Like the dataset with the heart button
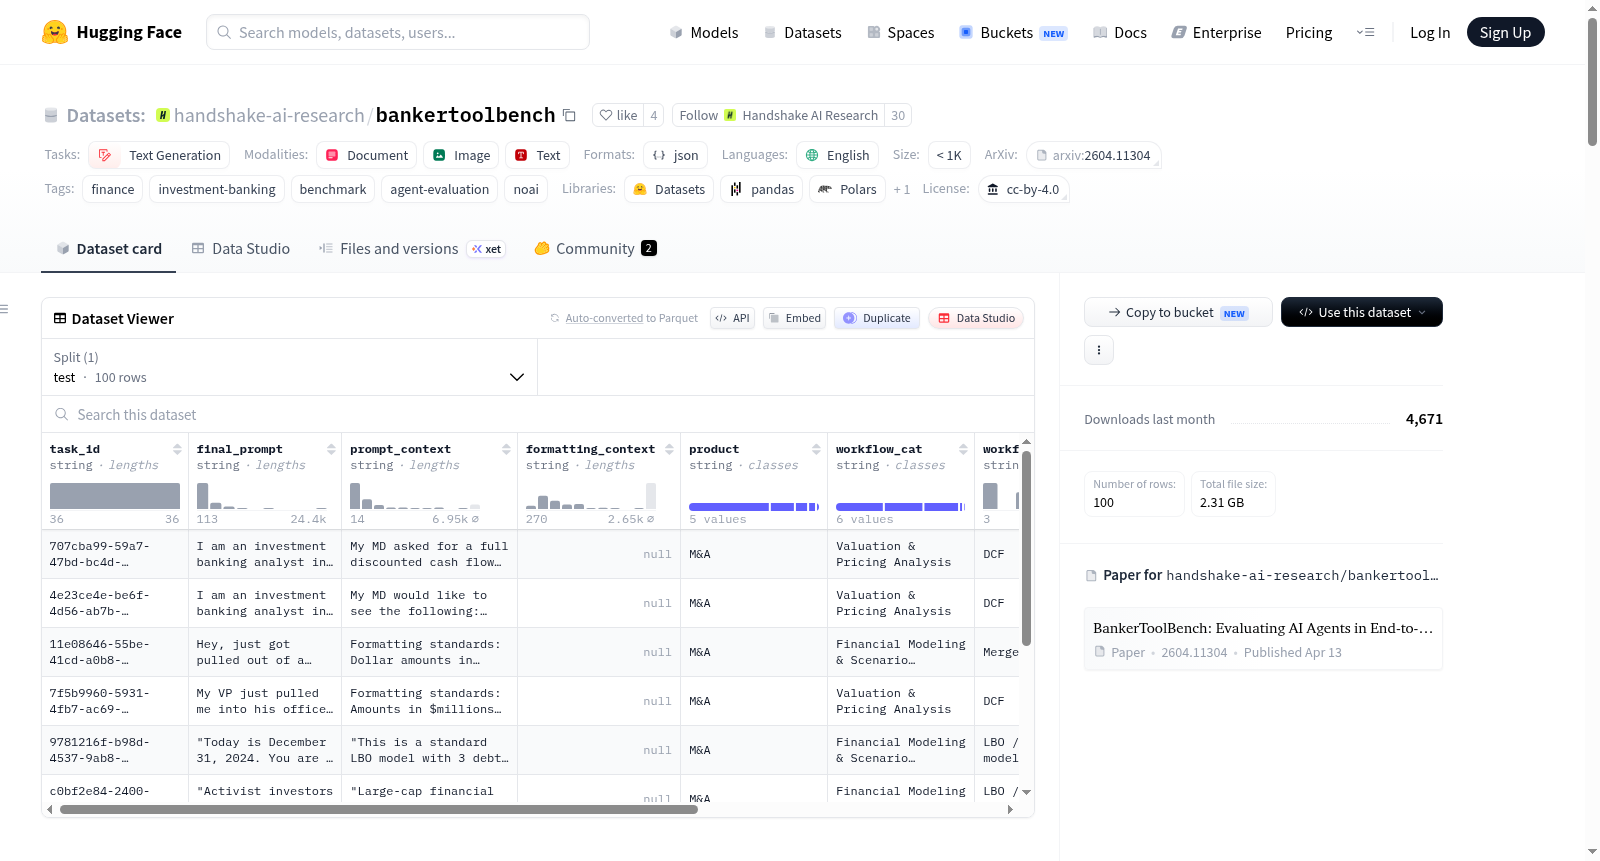 pos(618,115)
